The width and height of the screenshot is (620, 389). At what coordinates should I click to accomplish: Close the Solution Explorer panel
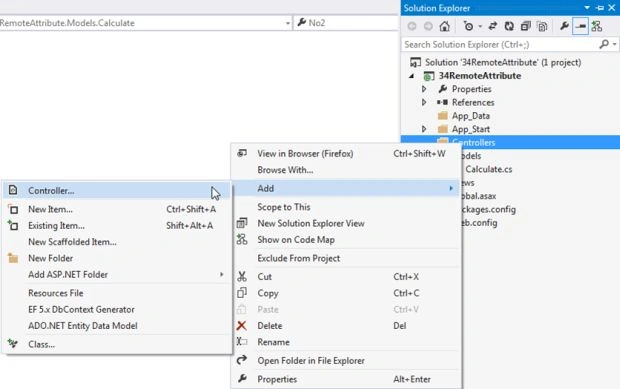pos(612,8)
